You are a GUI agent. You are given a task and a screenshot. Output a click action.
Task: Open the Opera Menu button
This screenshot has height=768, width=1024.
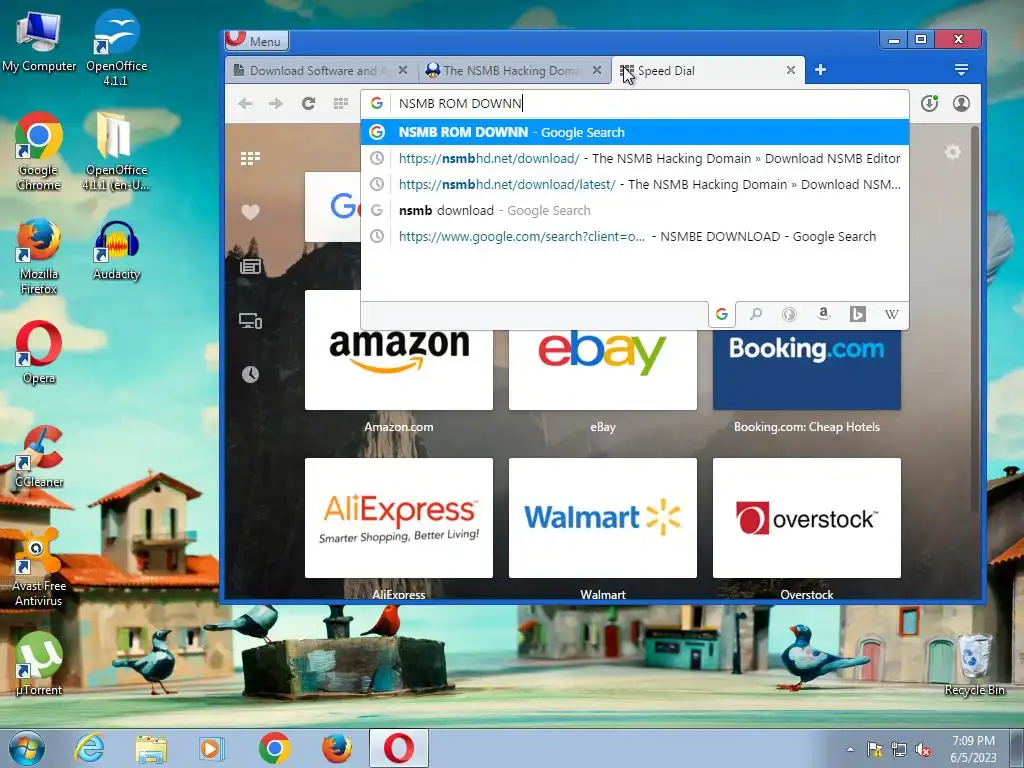tap(256, 40)
